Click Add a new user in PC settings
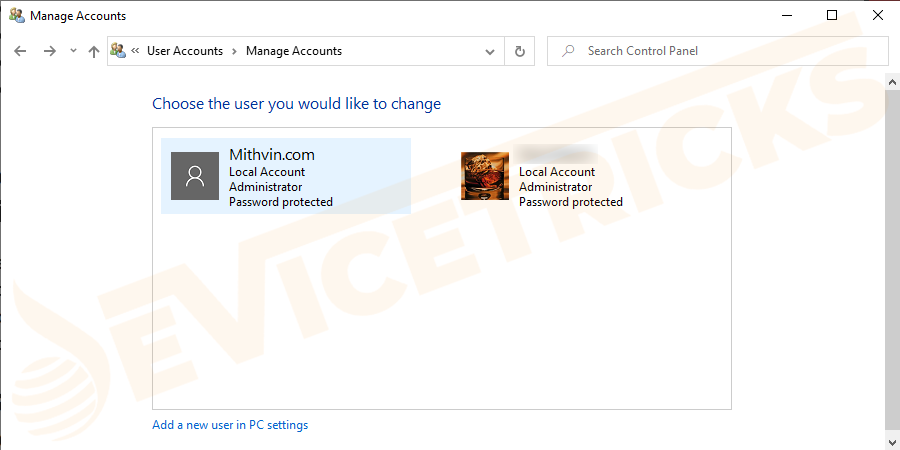 pyautogui.click(x=230, y=425)
